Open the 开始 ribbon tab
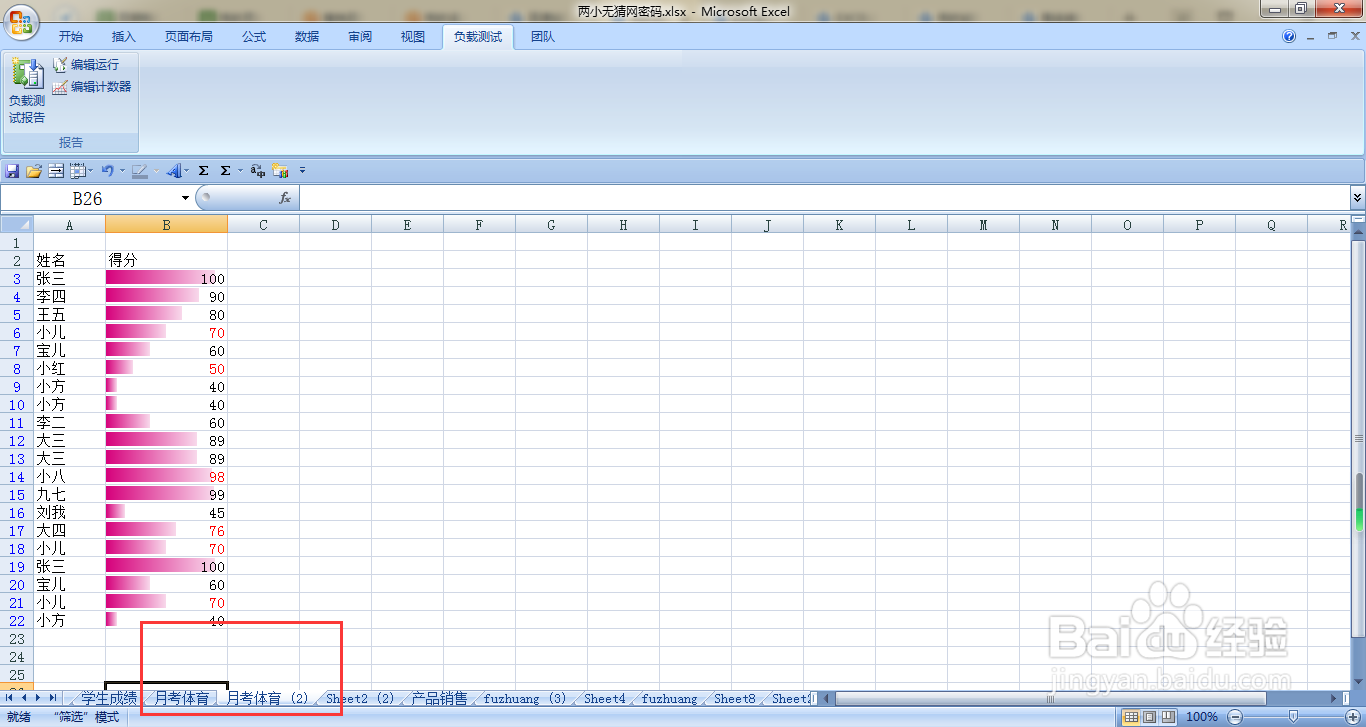Image resolution: width=1366 pixels, height=727 pixels. tap(71, 37)
